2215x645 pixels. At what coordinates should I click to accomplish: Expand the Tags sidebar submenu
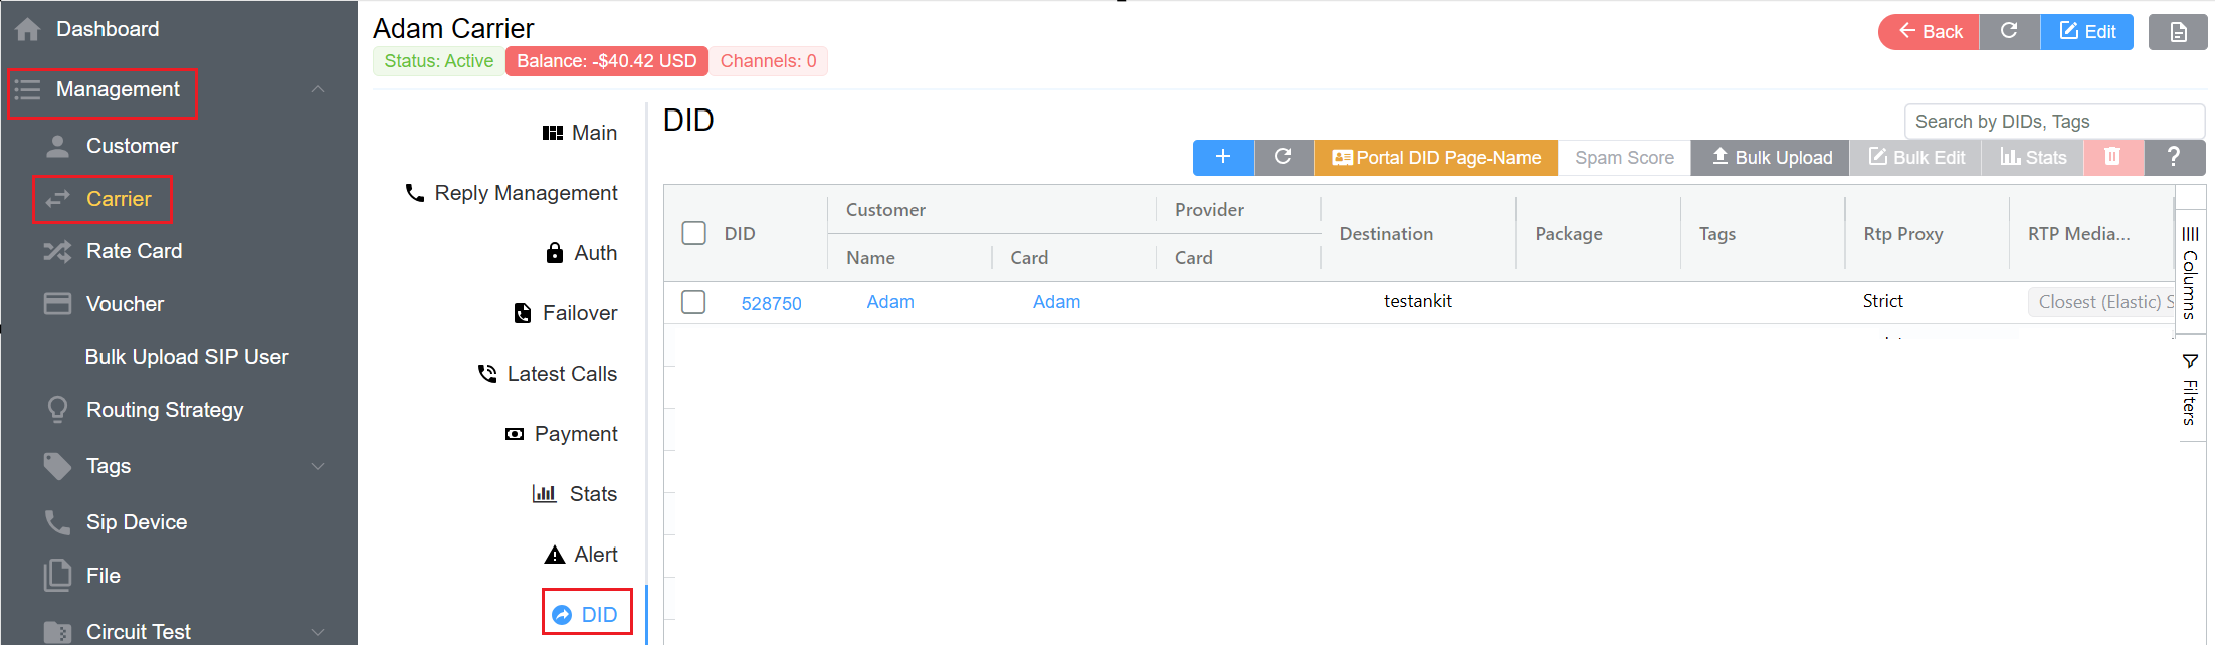point(318,466)
